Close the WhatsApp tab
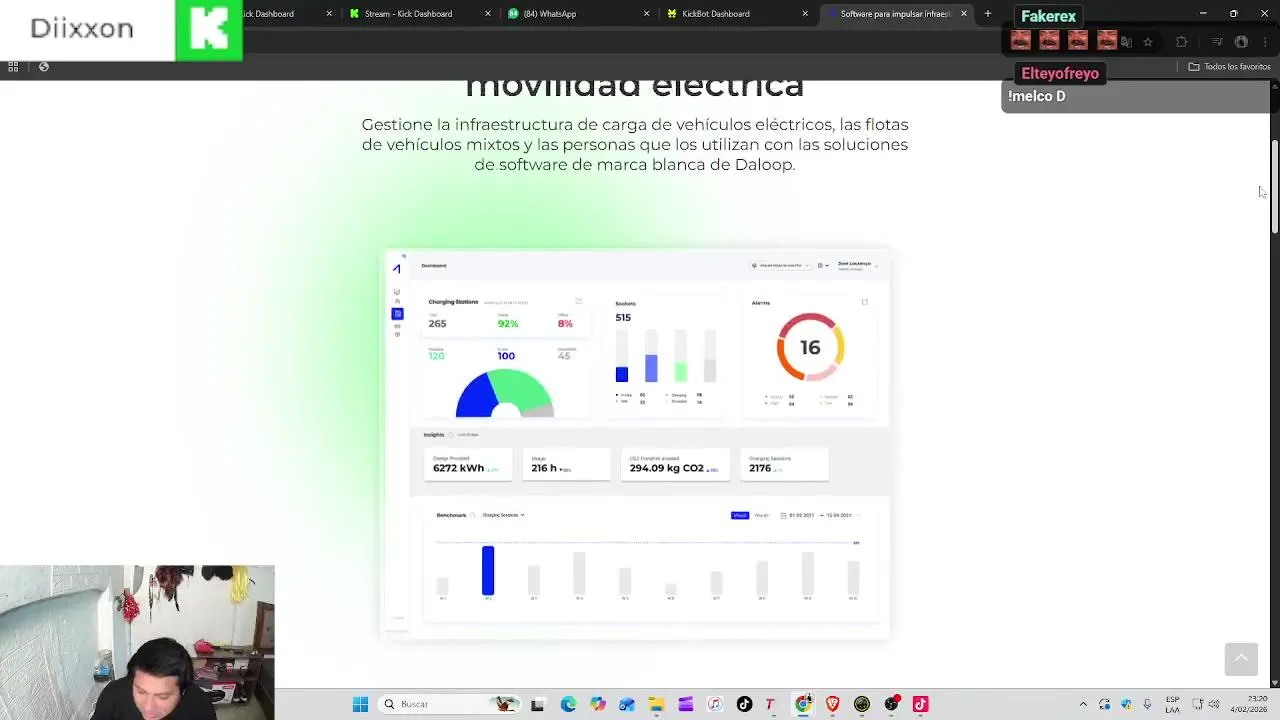The image size is (1280, 720). 646,14
